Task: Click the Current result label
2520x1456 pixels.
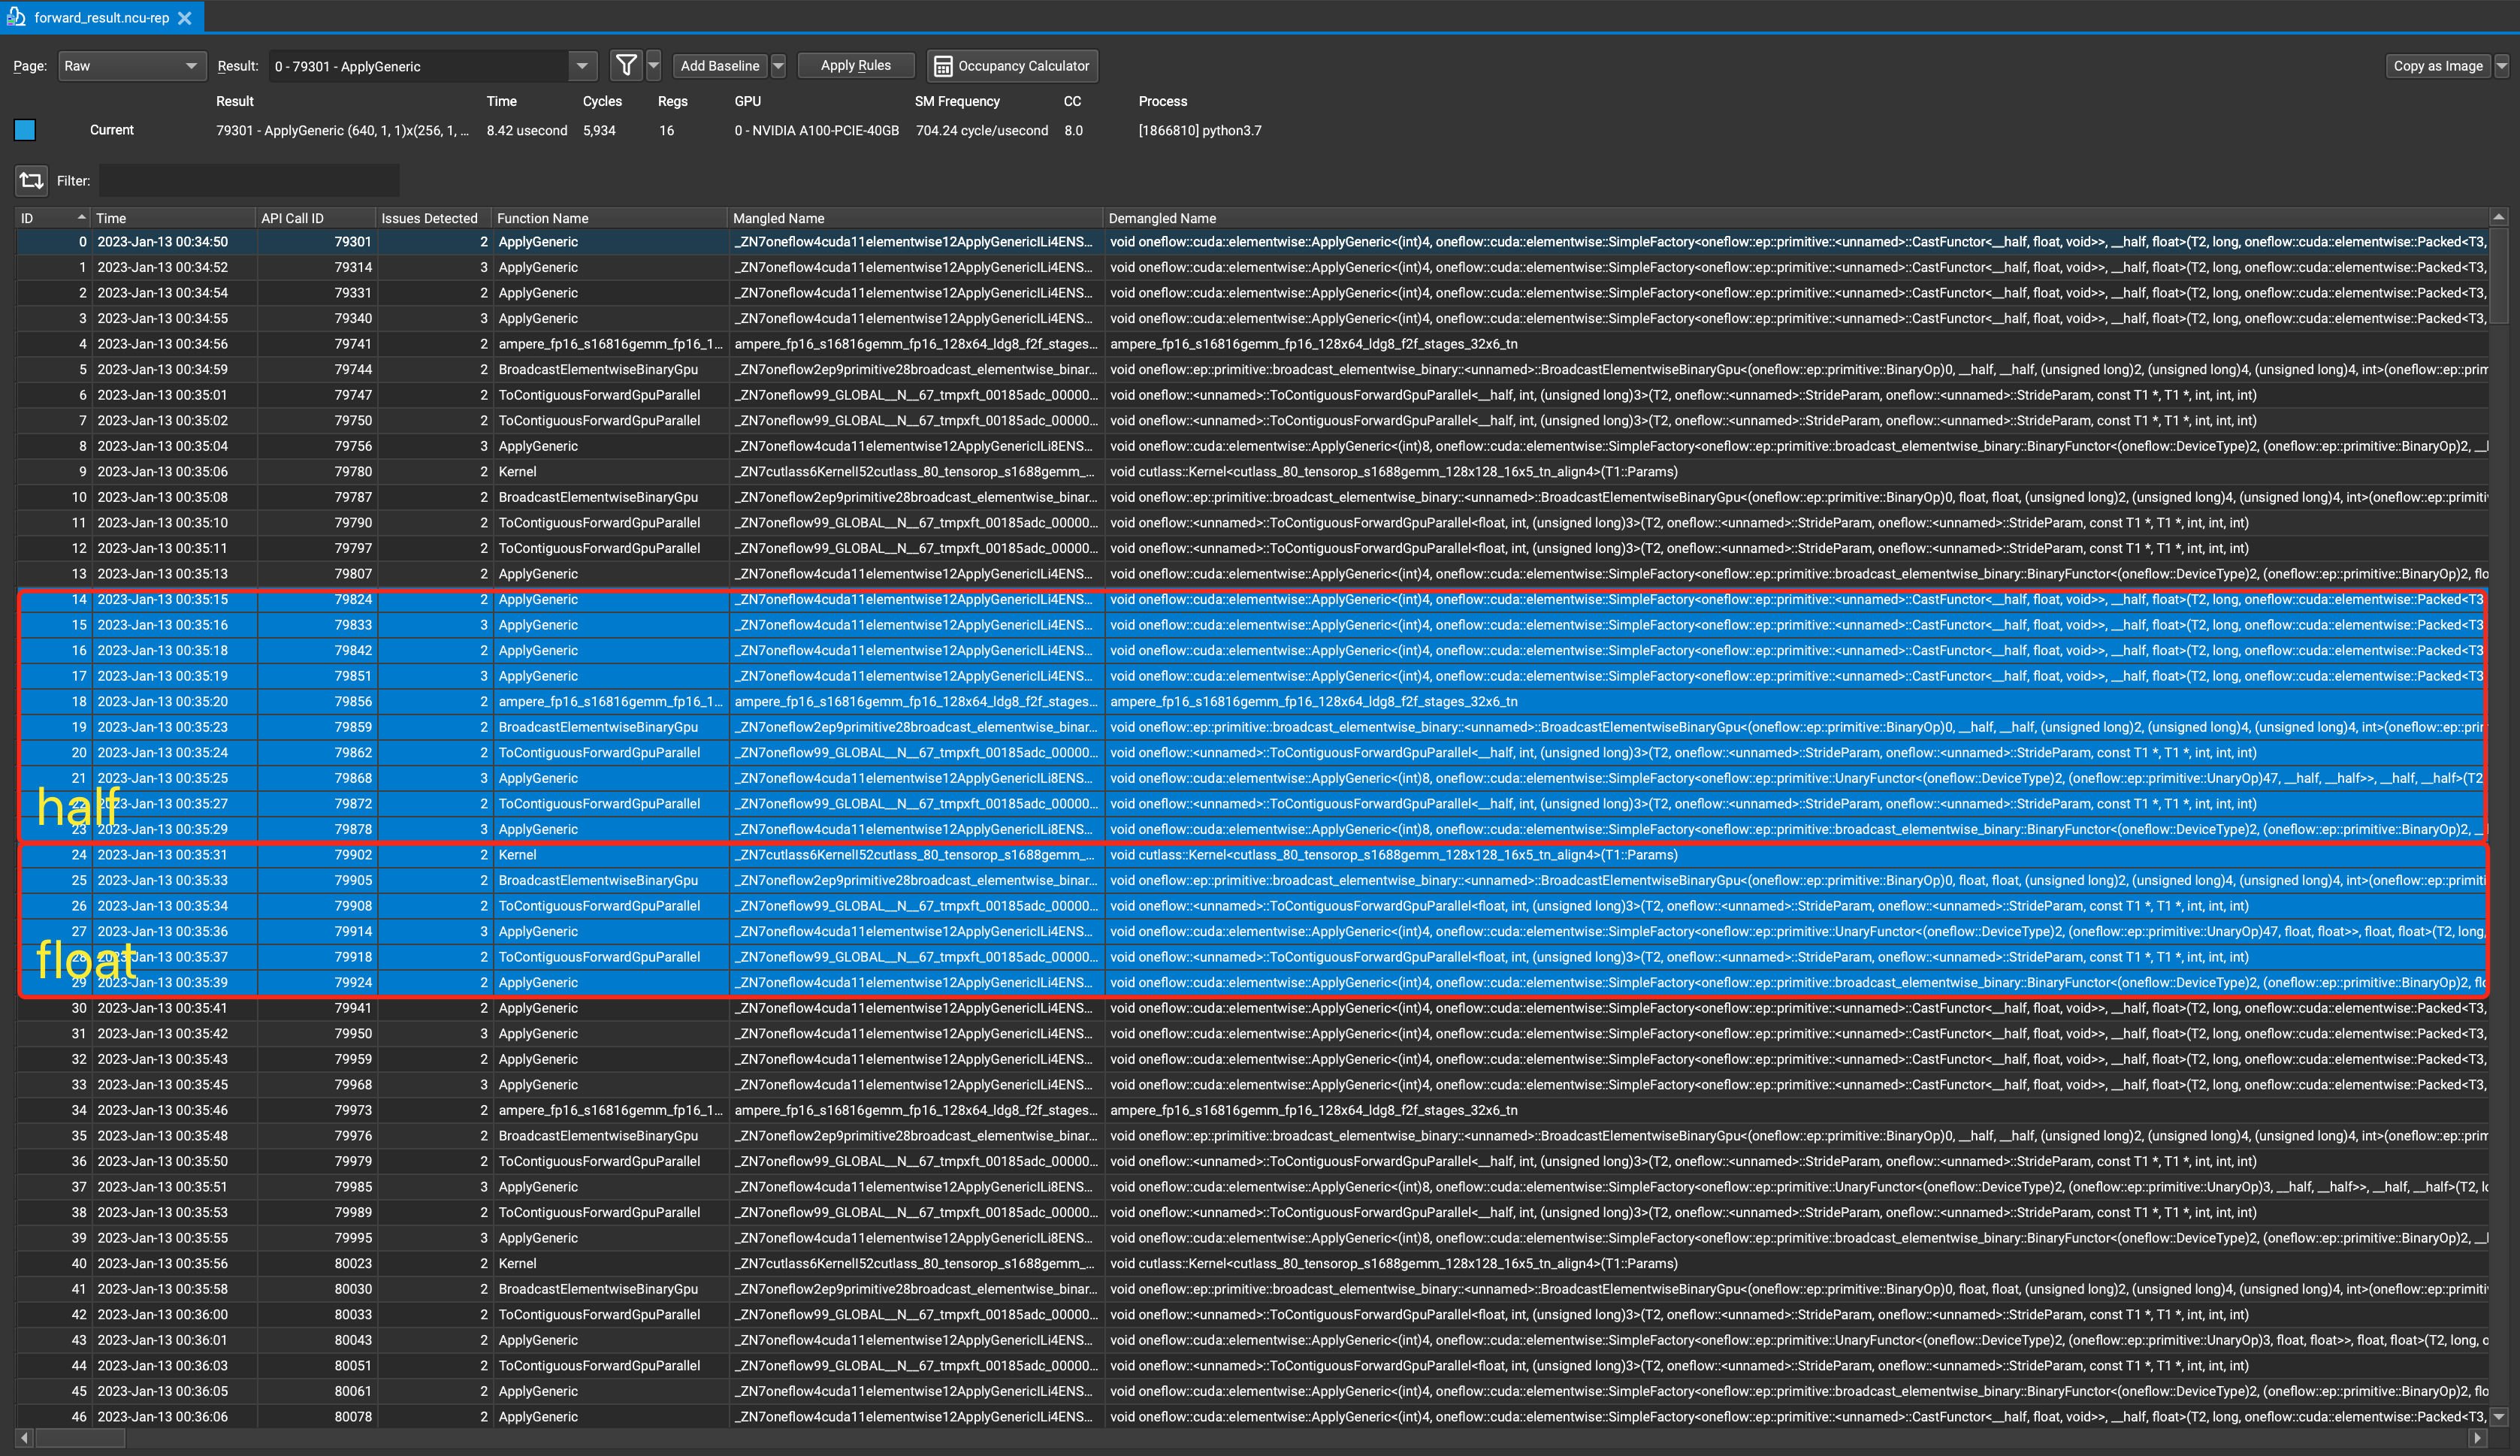Action: [112, 130]
